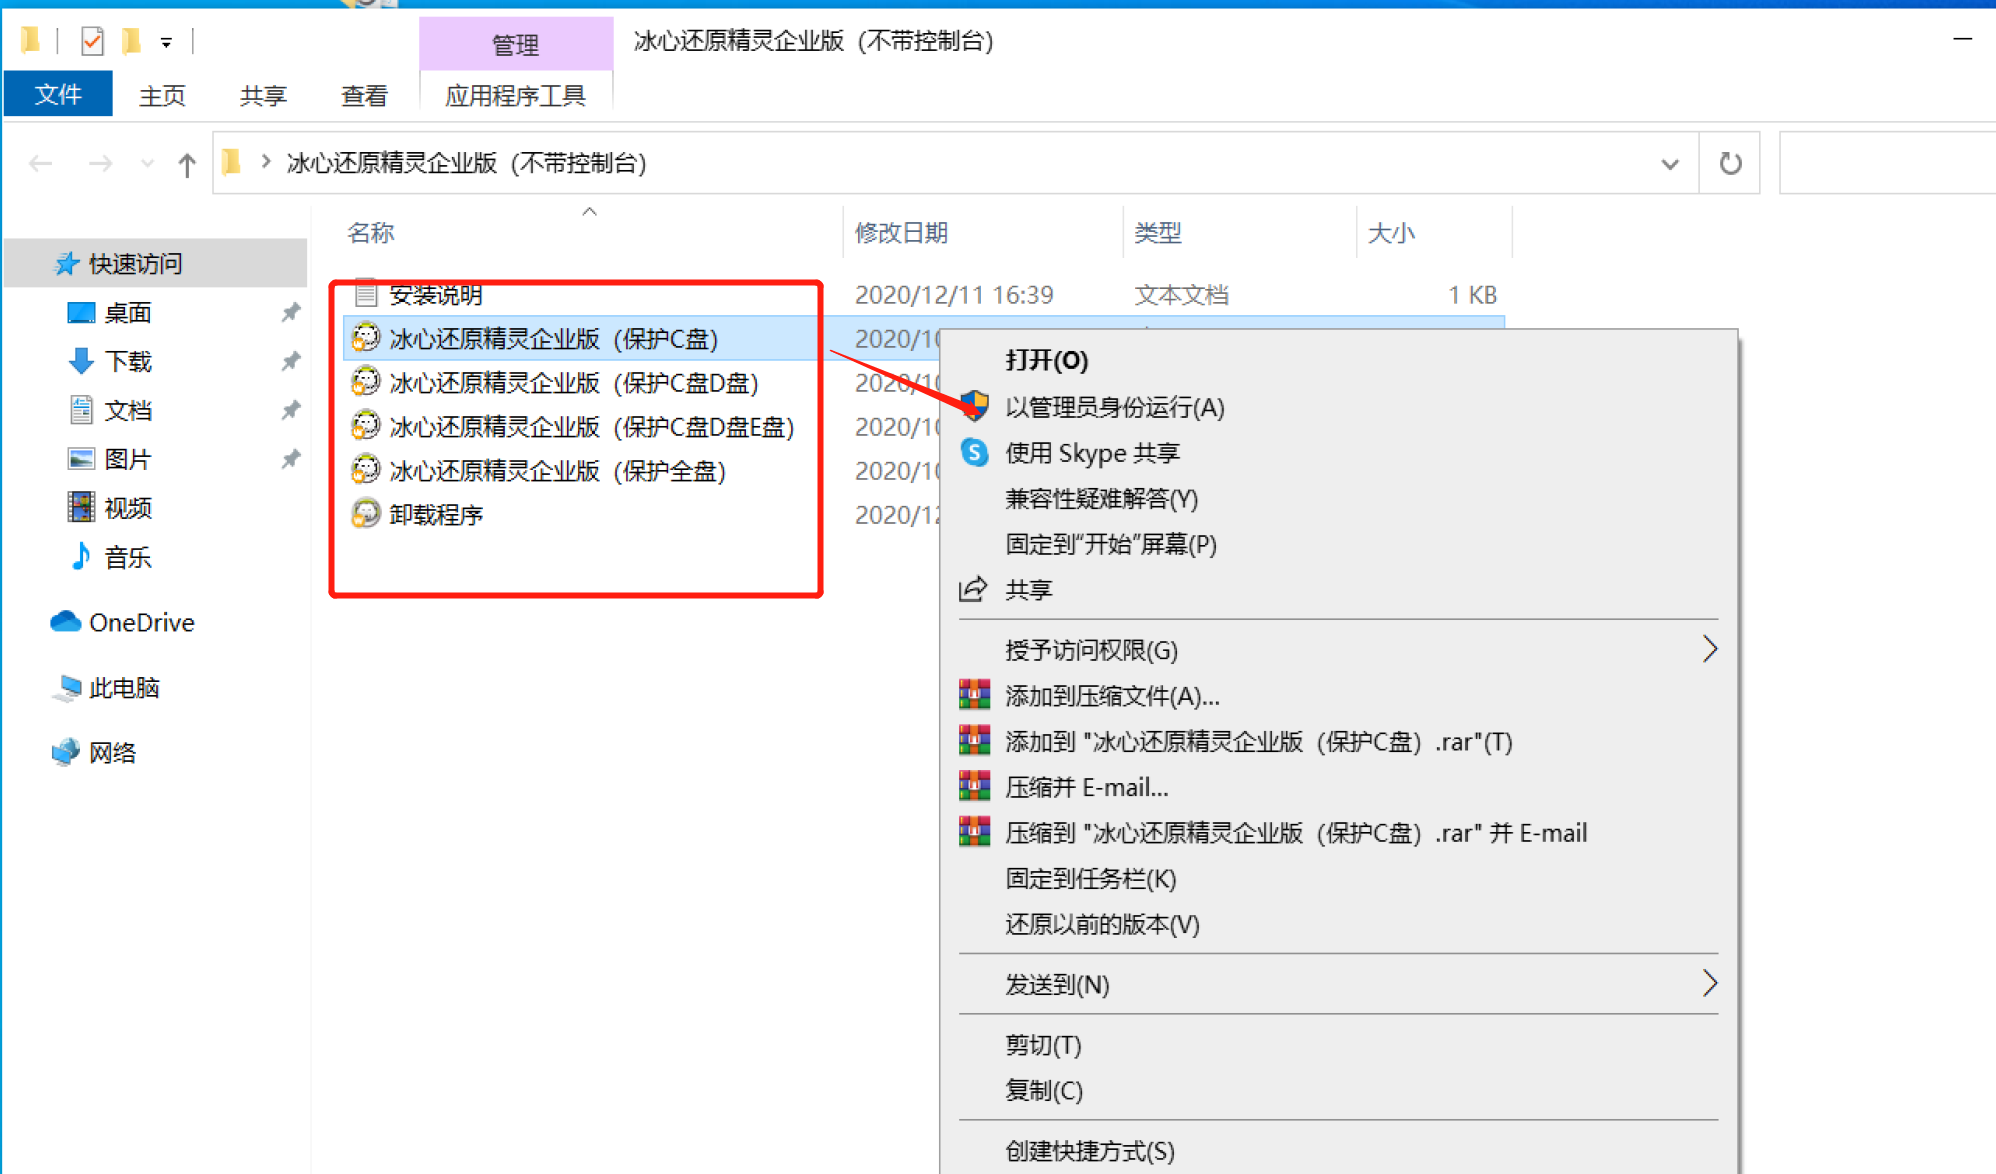Screen dimensions: 1996x1174
Task: Switch to the 共享 ribbon tab
Action: point(263,95)
